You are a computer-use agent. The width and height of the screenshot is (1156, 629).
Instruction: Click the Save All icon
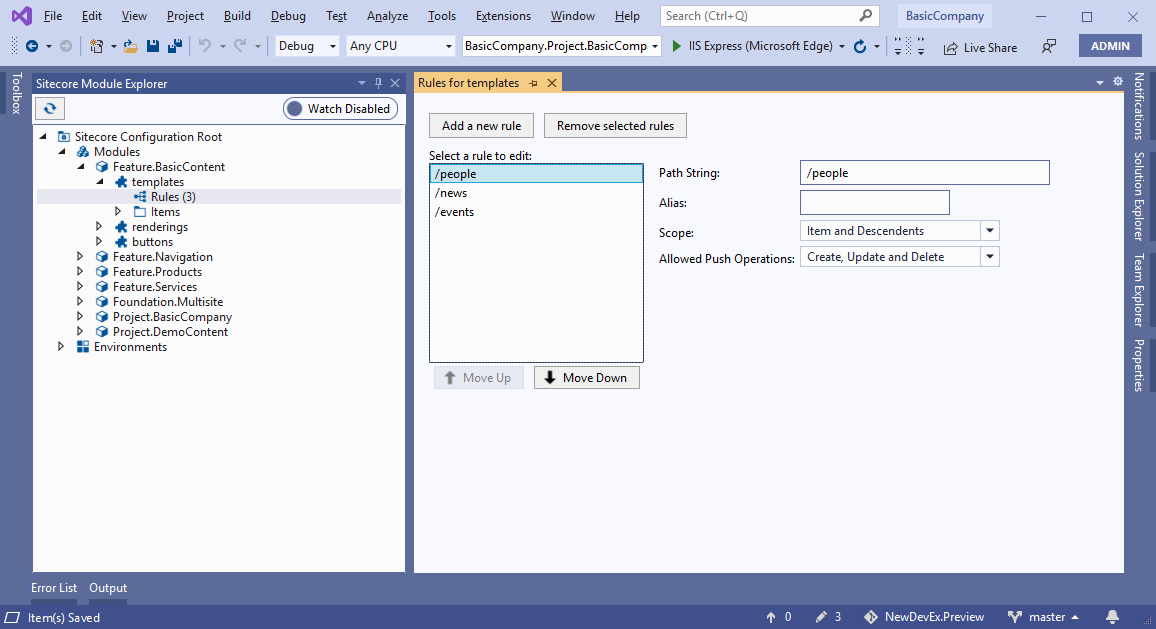coord(175,46)
